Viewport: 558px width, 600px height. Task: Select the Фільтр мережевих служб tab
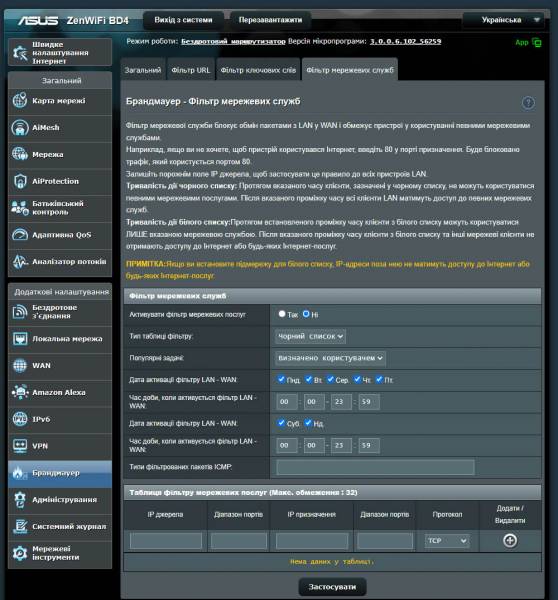350,70
